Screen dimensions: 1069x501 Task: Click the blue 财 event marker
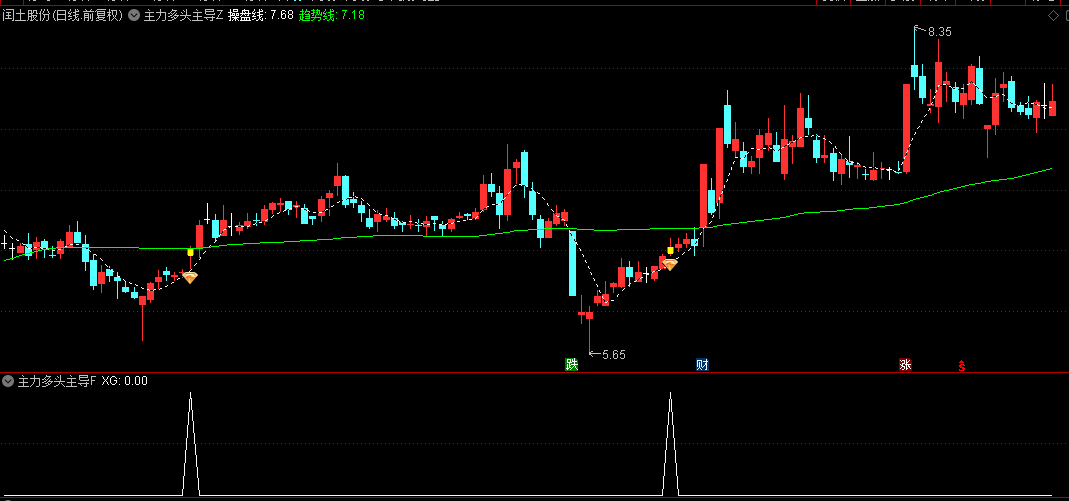click(x=702, y=365)
